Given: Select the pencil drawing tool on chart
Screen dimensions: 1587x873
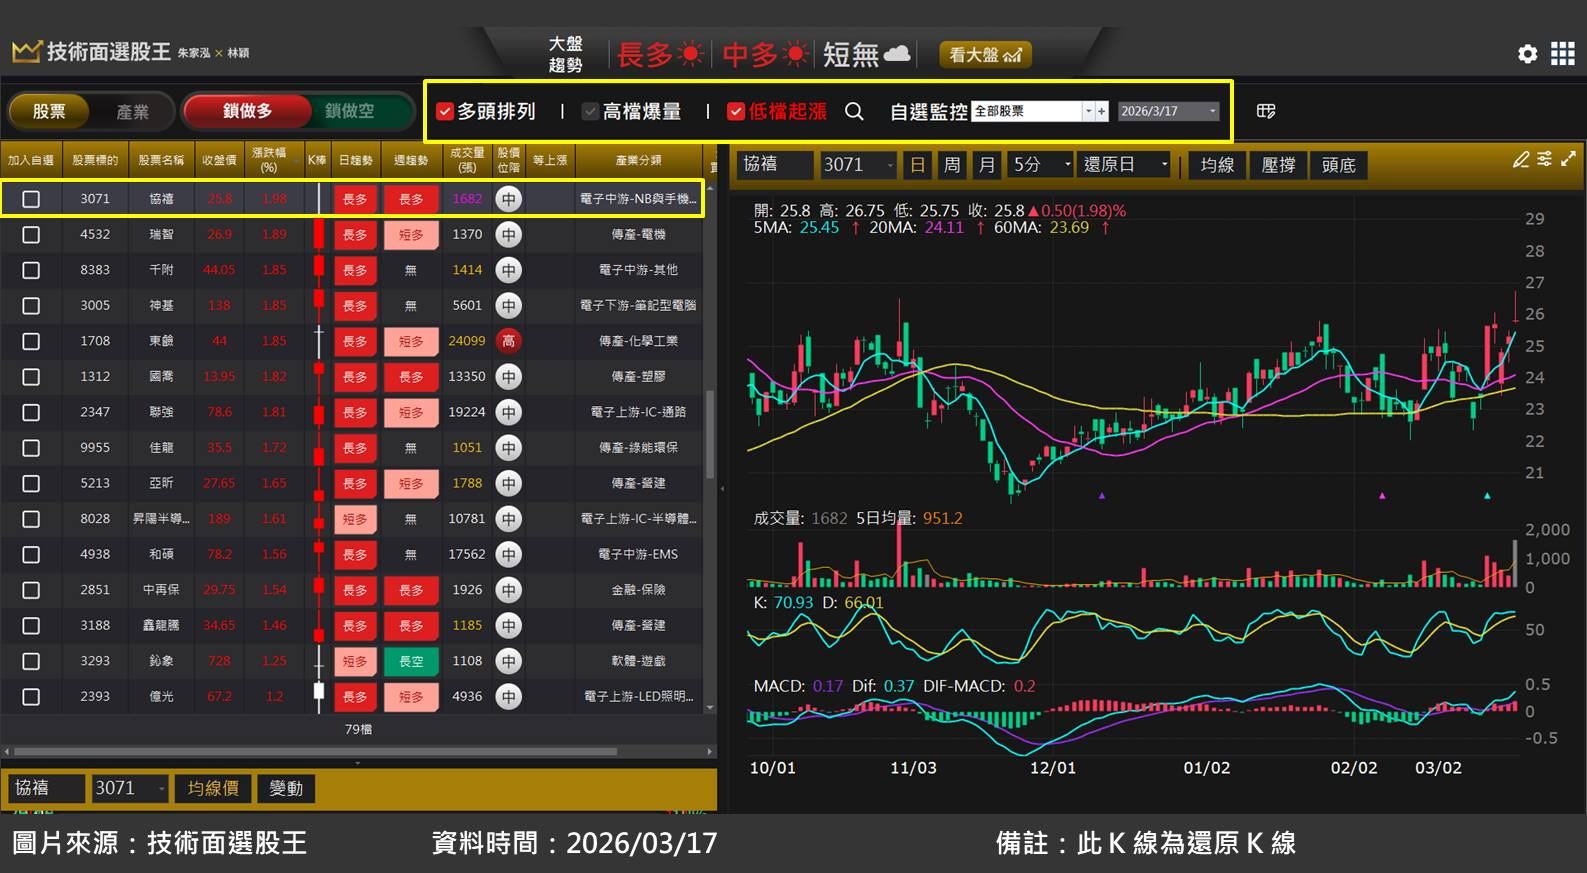Looking at the screenshot, I should 1521,159.
